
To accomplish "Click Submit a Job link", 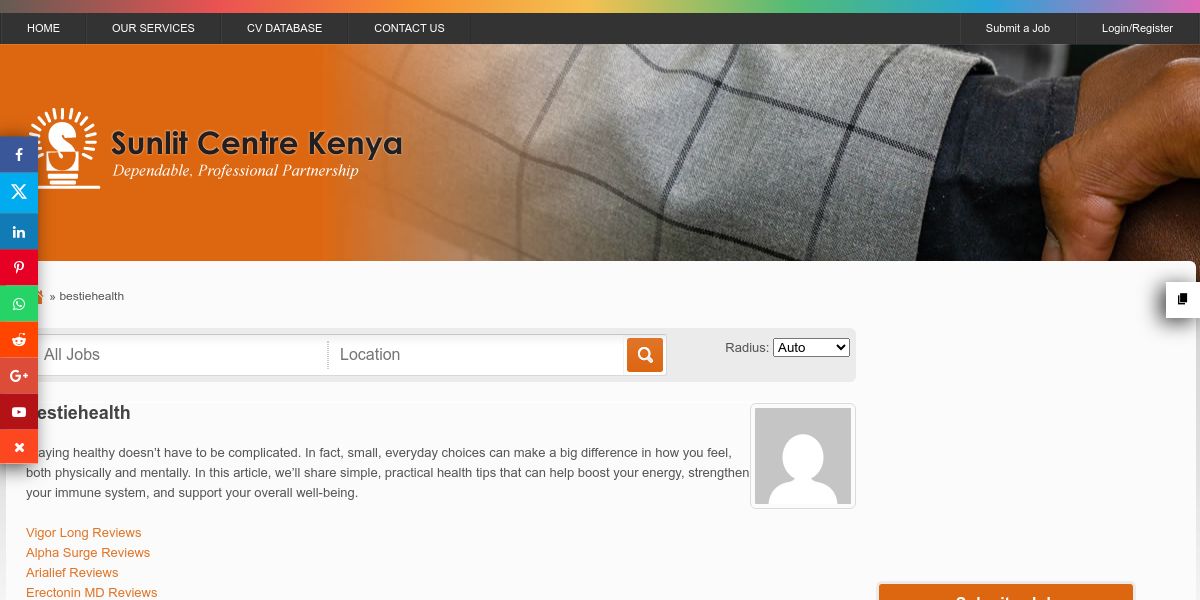I will point(1017,28).
